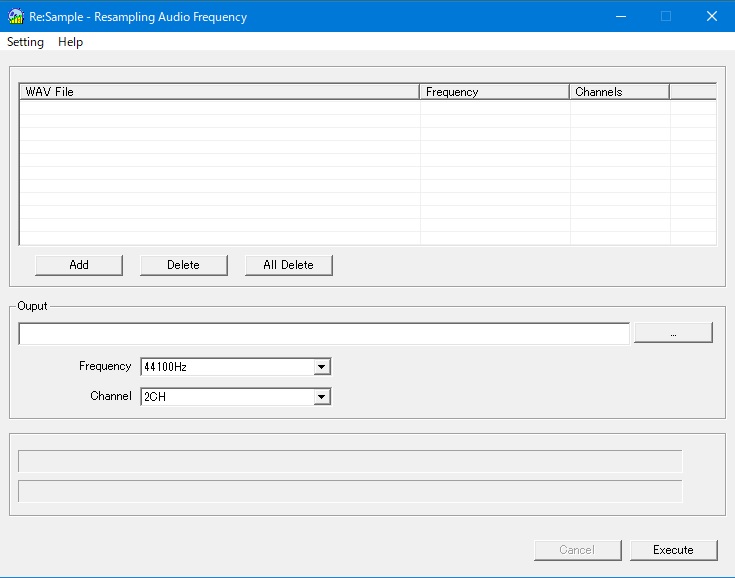Click the WAV File column header
This screenshot has height=578, width=735.
(219, 92)
